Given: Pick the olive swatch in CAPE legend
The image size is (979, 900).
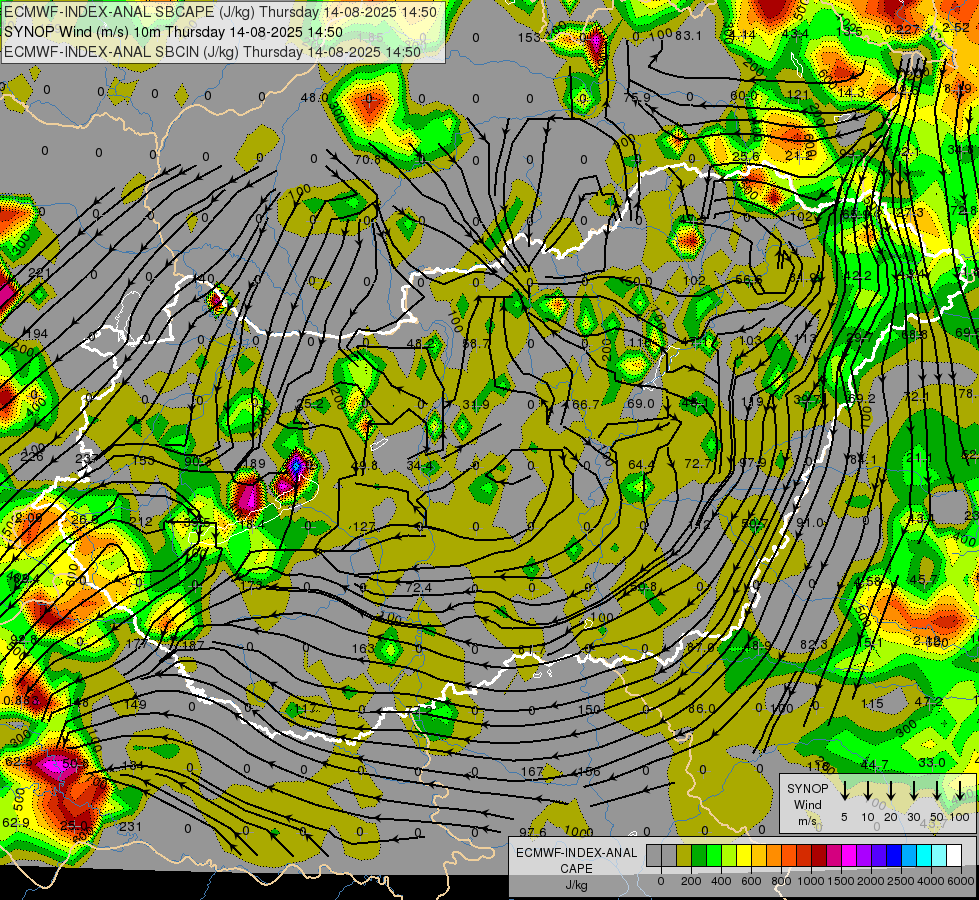Looking at the screenshot, I should coord(684,856).
